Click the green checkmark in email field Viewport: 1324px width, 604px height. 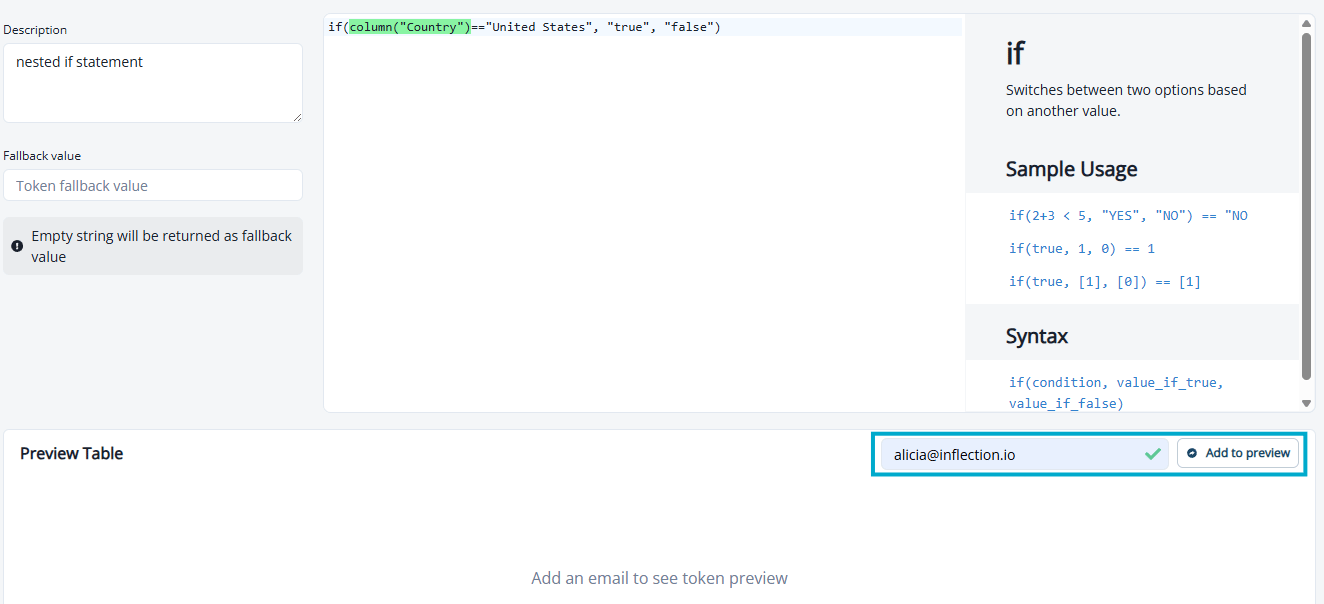[x=1153, y=454]
